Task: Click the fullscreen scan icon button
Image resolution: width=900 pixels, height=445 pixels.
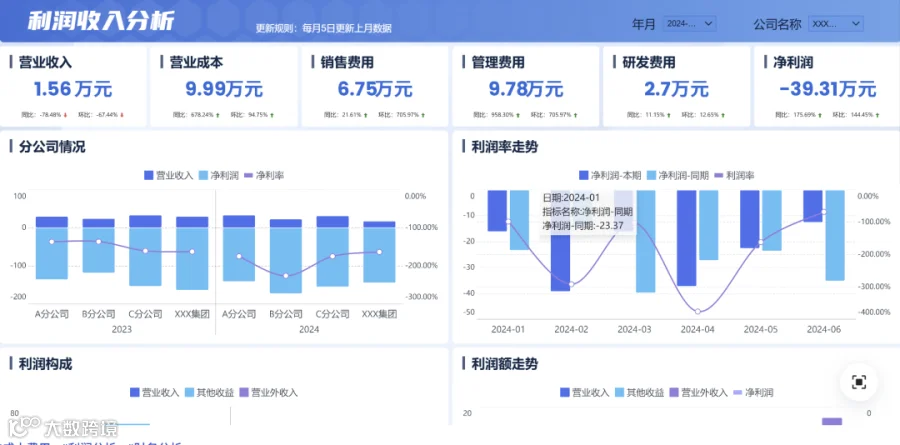Action: tap(858, 382)
